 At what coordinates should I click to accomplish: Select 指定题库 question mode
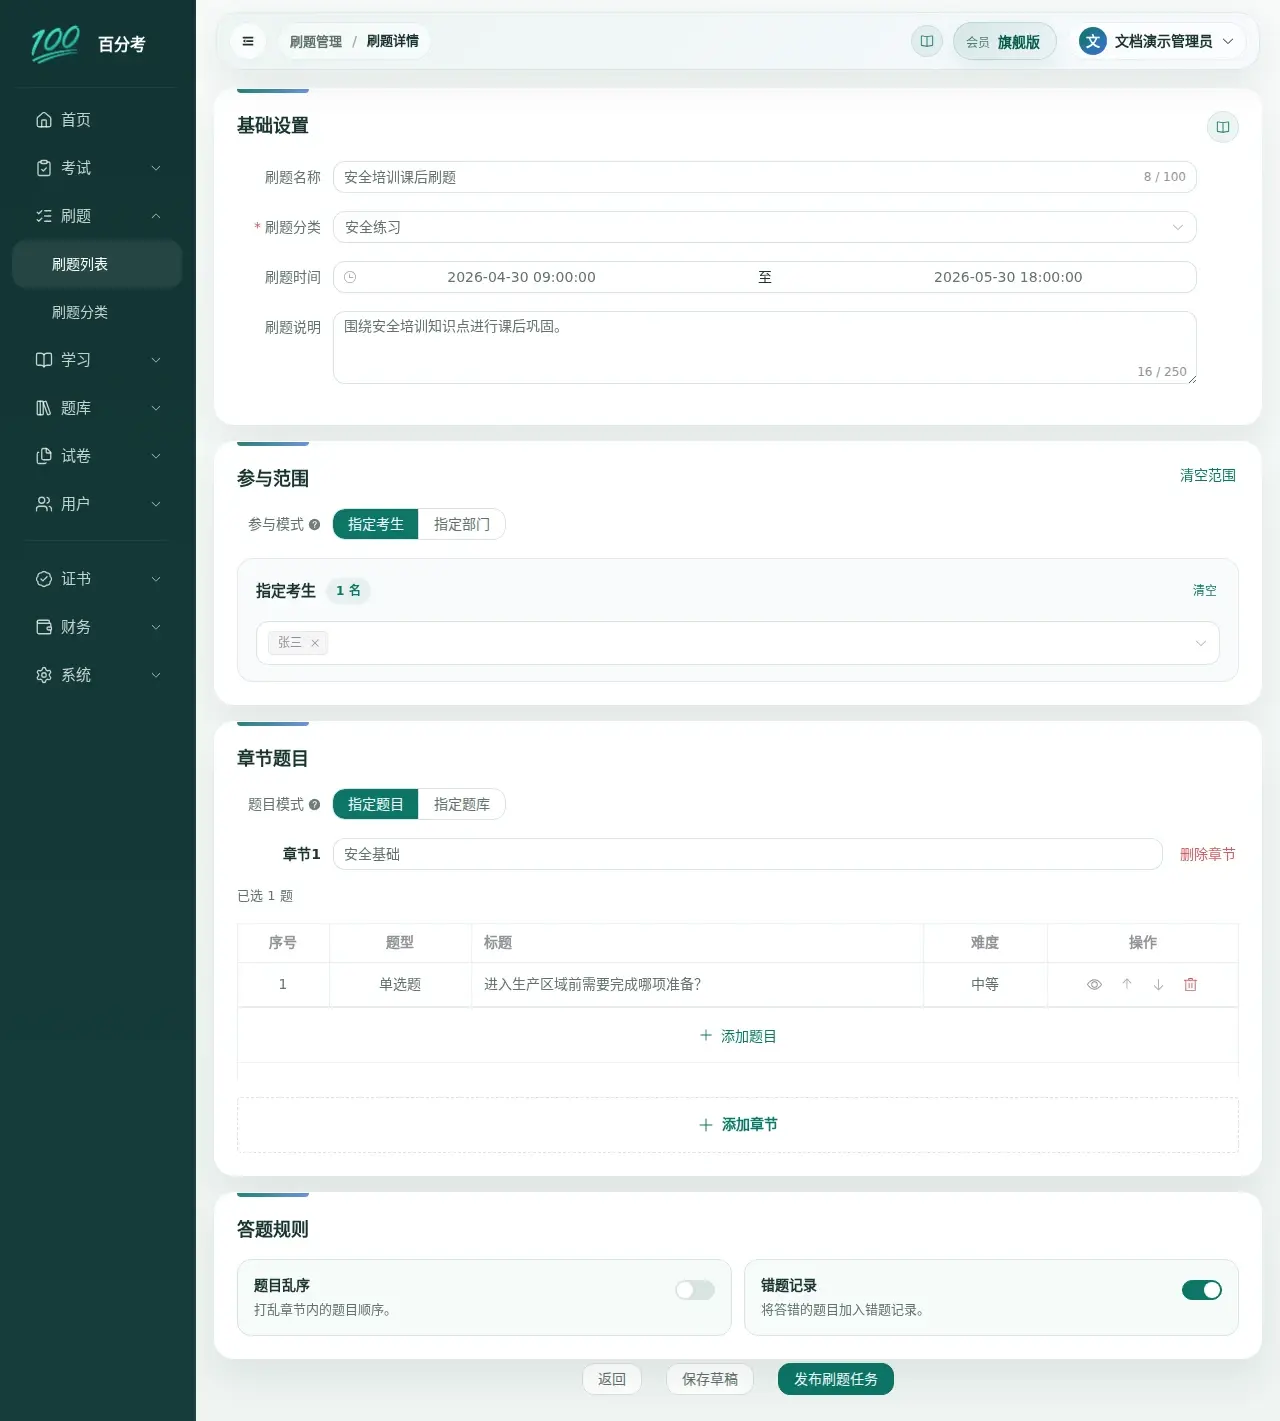click(x=462, y=804)
